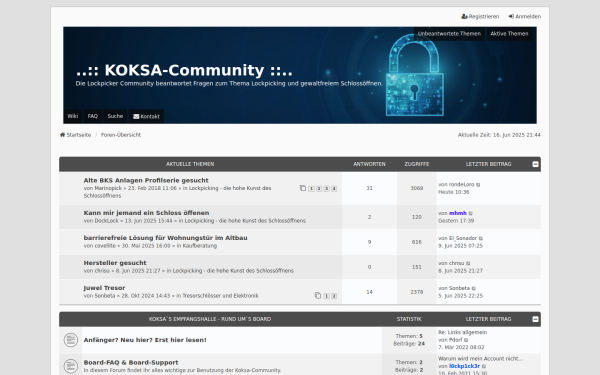Go to page 4 of Alte BKS Anlagen topic

tap(334, 189)
